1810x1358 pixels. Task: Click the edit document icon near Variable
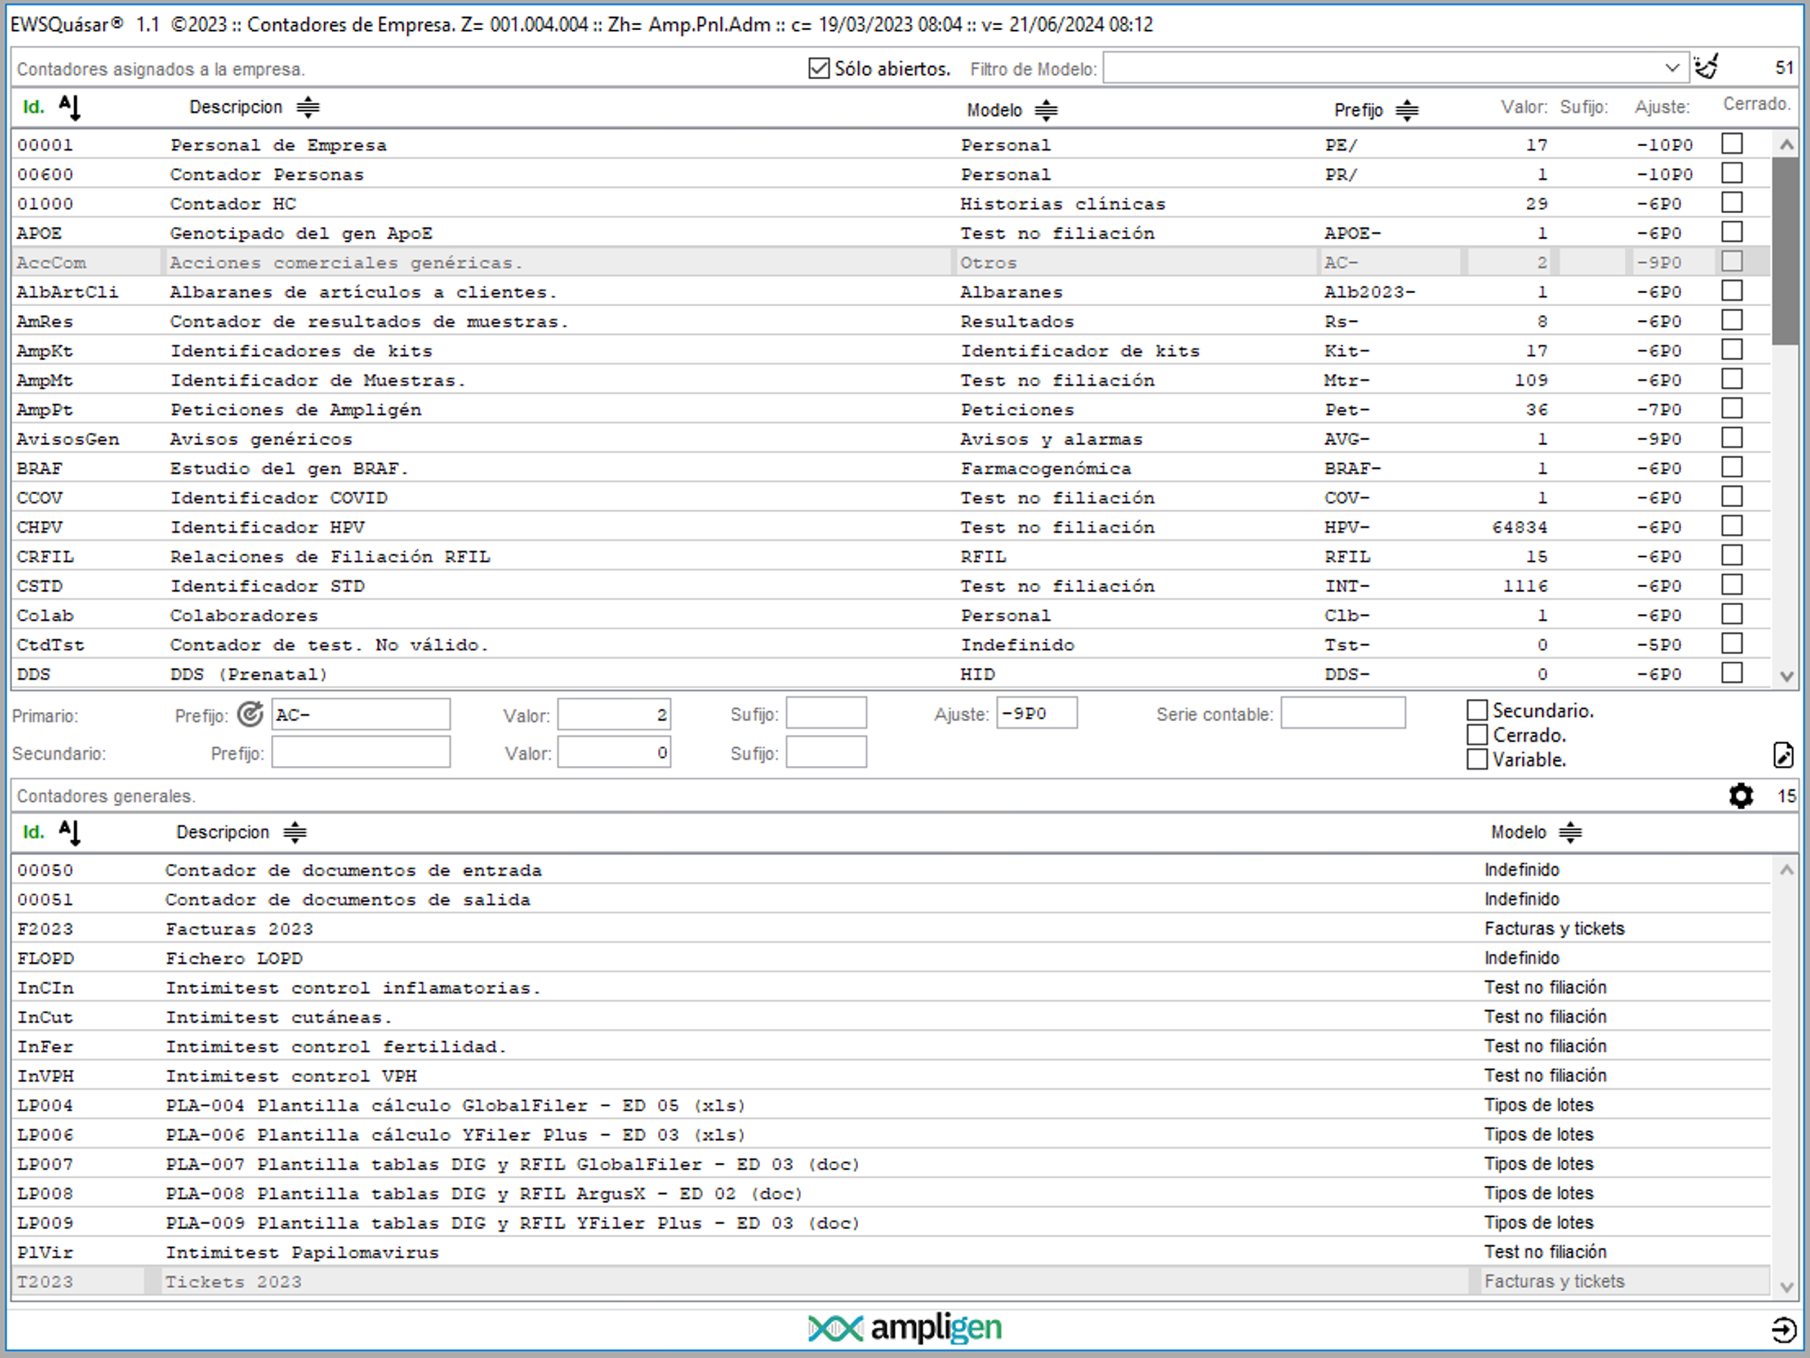pyautogui.click(x=1783, y=755)
